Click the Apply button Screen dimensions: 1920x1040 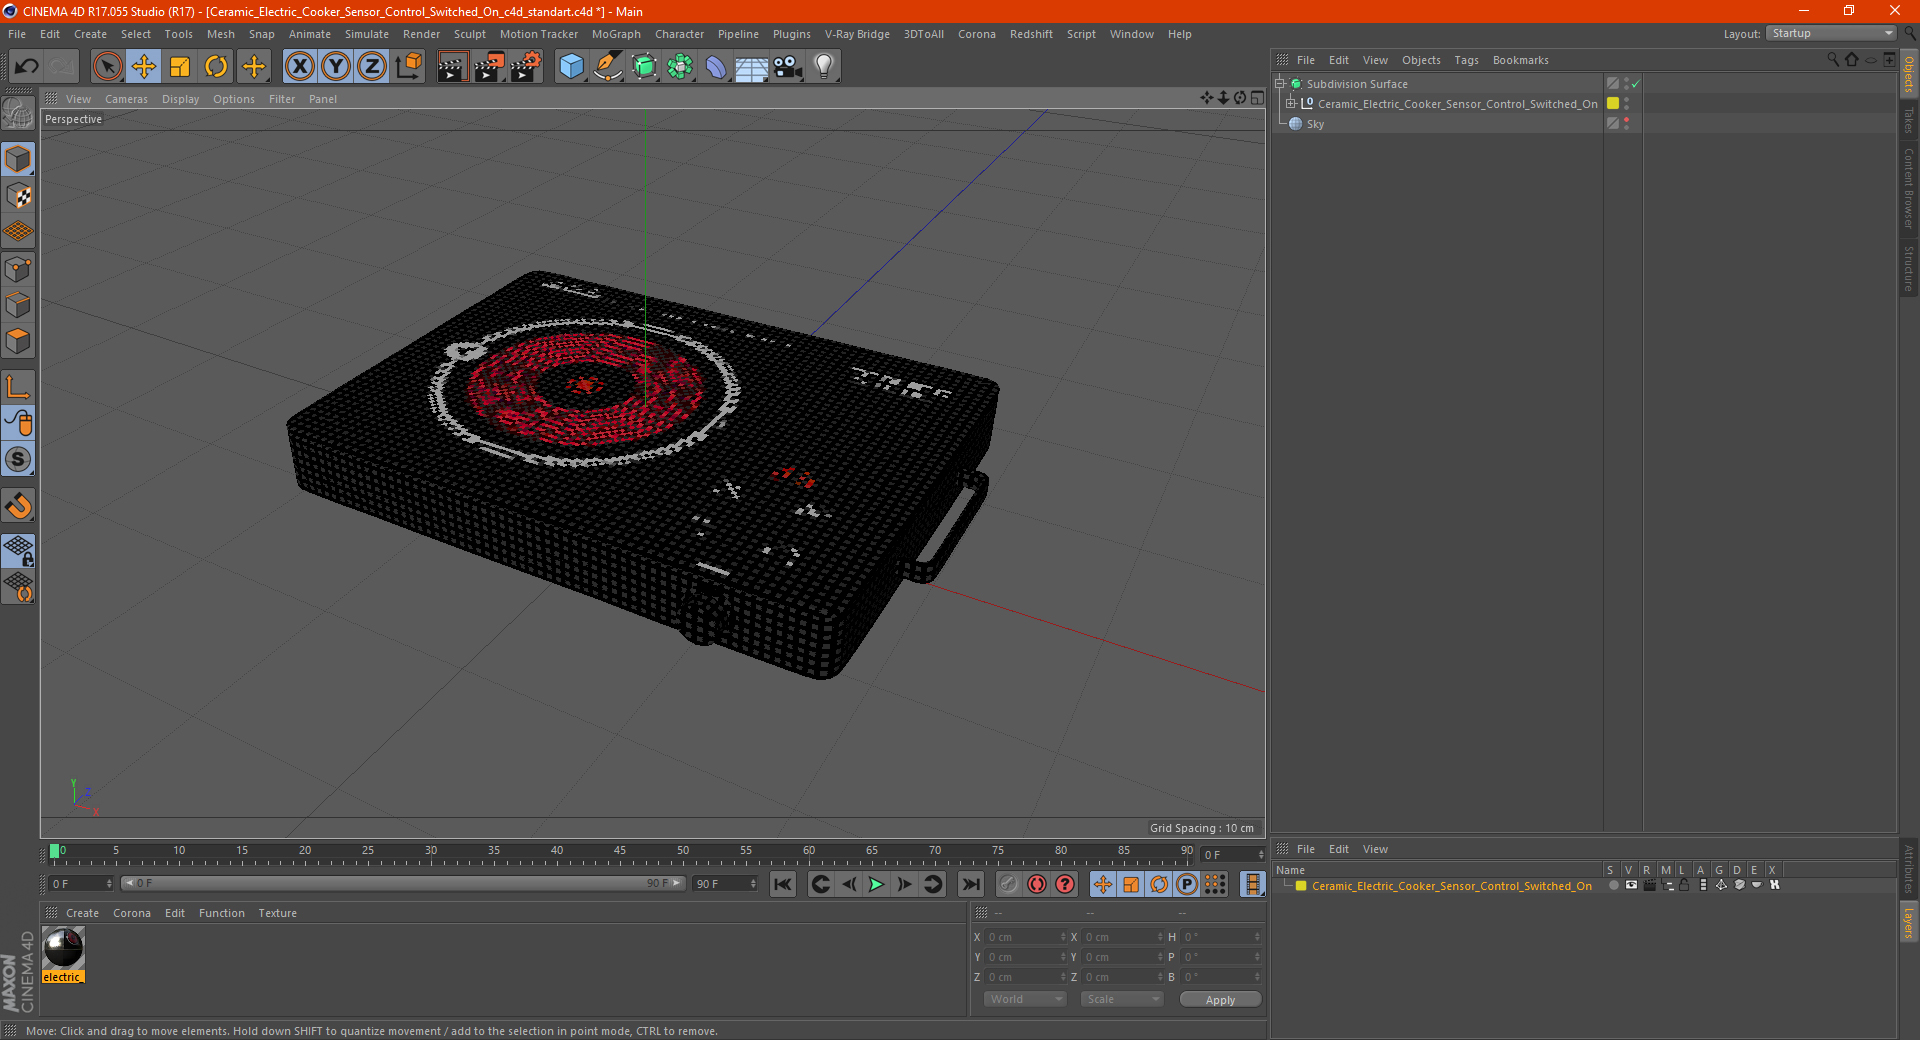coord(1220,999)
